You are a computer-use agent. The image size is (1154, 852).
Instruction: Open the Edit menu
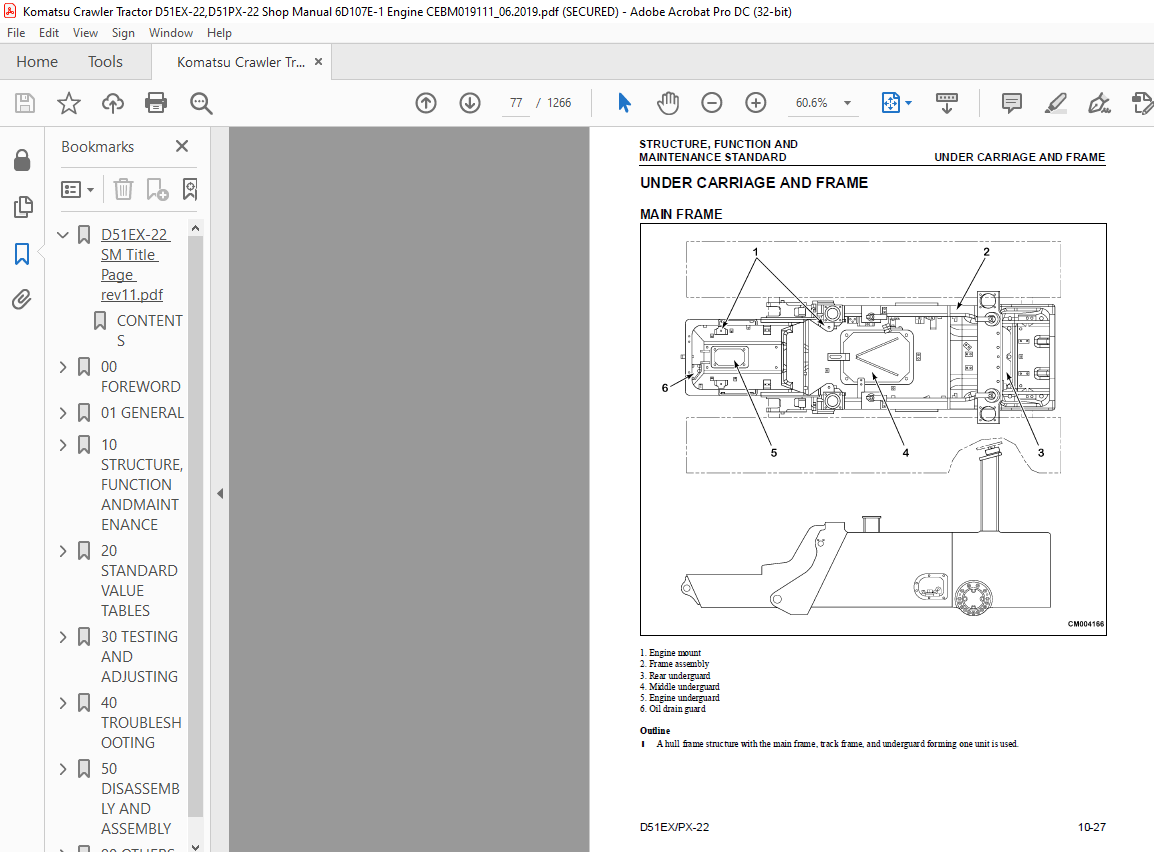[x=49, y=33]
